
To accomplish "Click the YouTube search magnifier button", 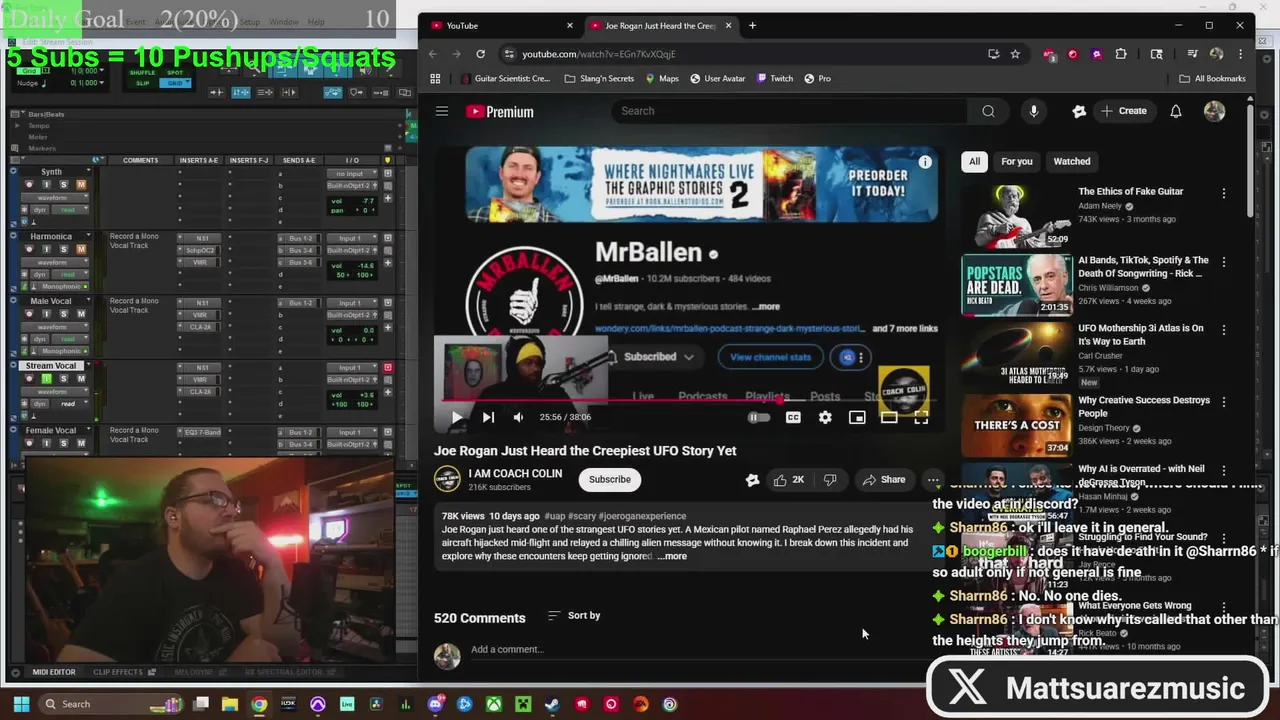I will 988,111.
